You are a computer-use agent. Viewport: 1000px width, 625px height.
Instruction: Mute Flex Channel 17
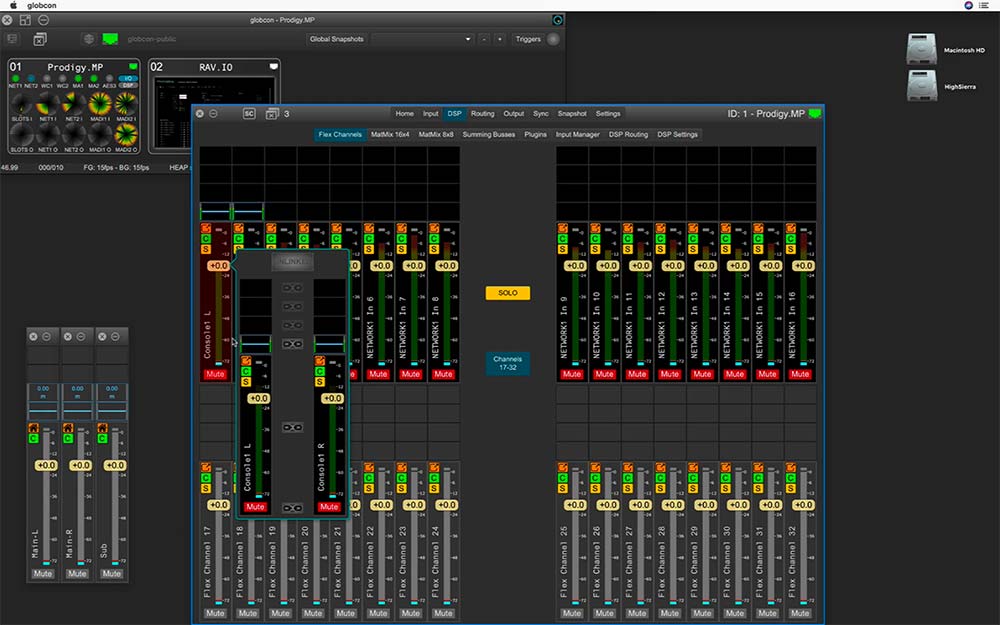click(x=216, y=614)
